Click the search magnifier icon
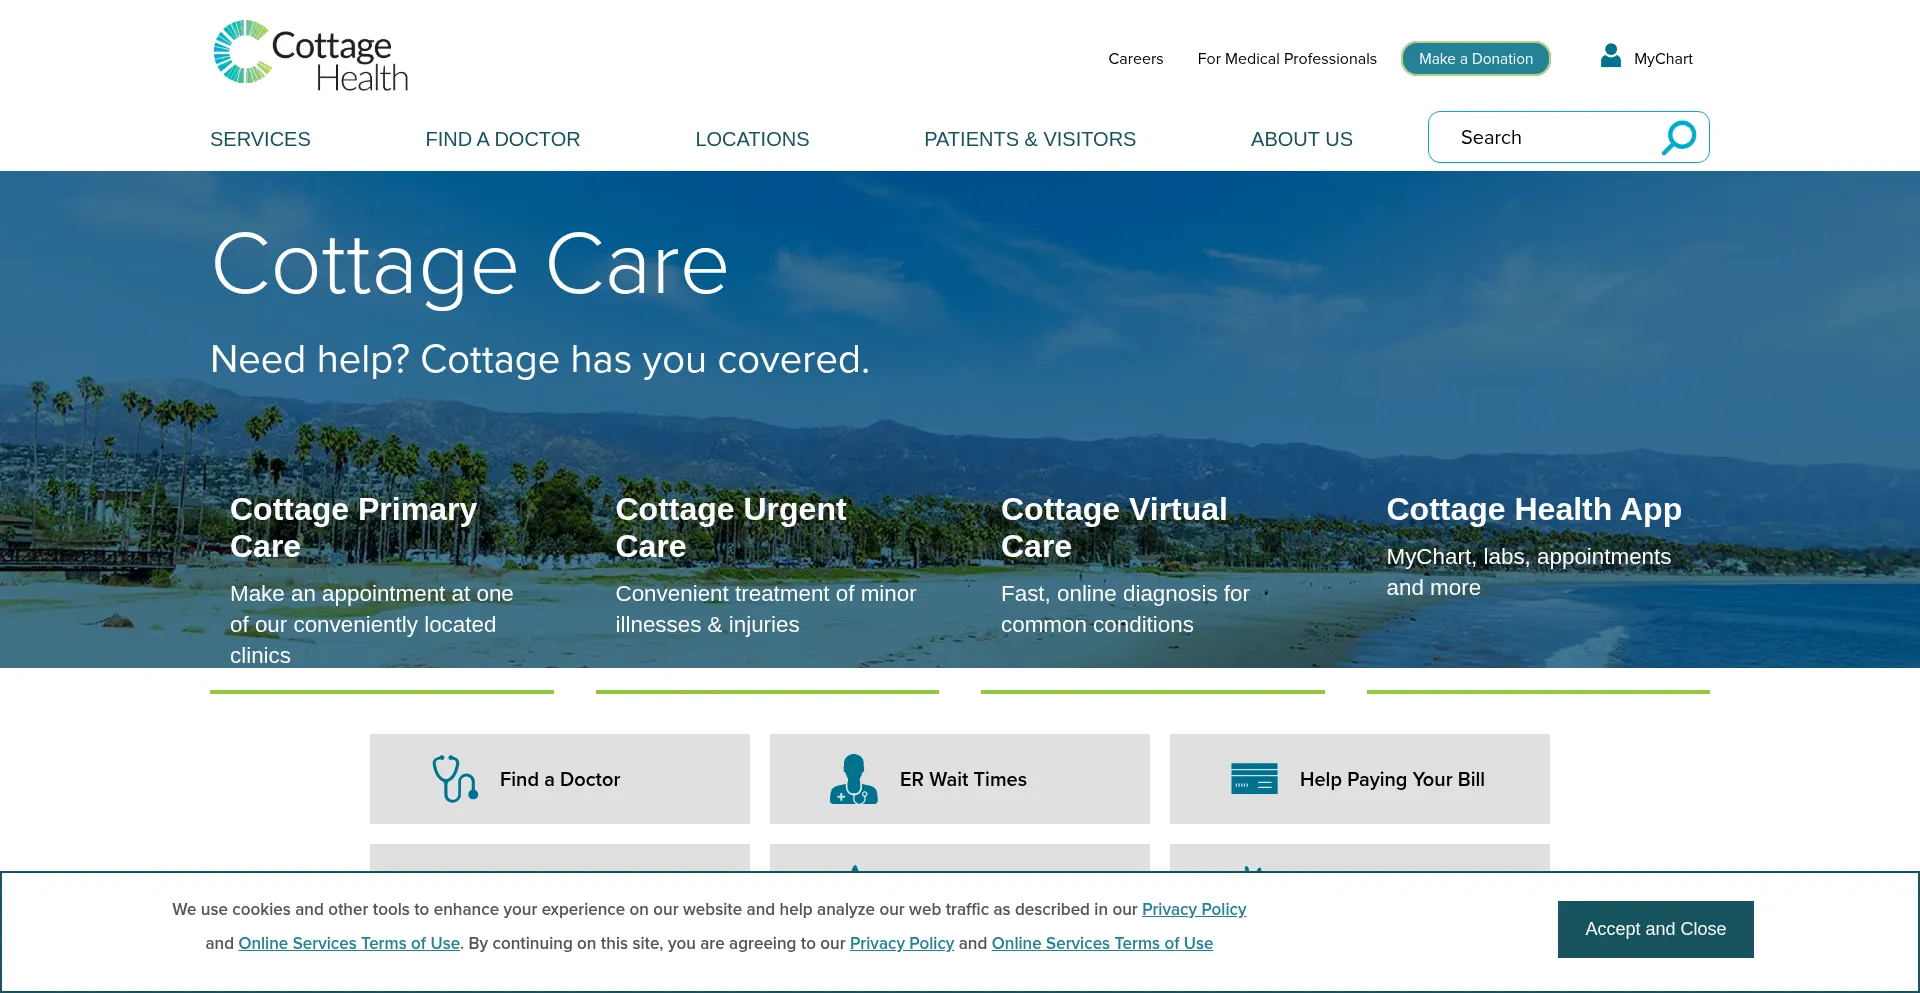Screen dimensions: 1920x993 [x=1679, y=138]
